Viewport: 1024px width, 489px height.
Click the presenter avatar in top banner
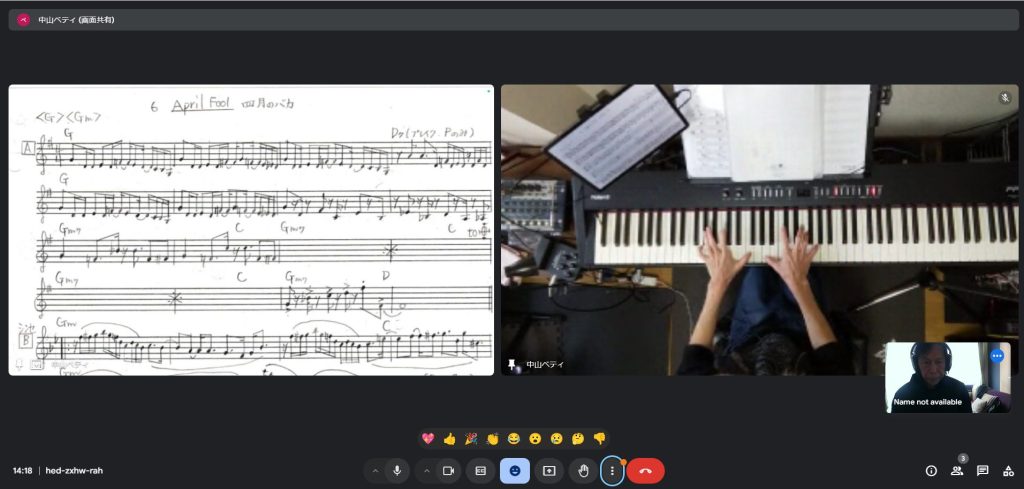pyautogui.click(x=24, y=20)
